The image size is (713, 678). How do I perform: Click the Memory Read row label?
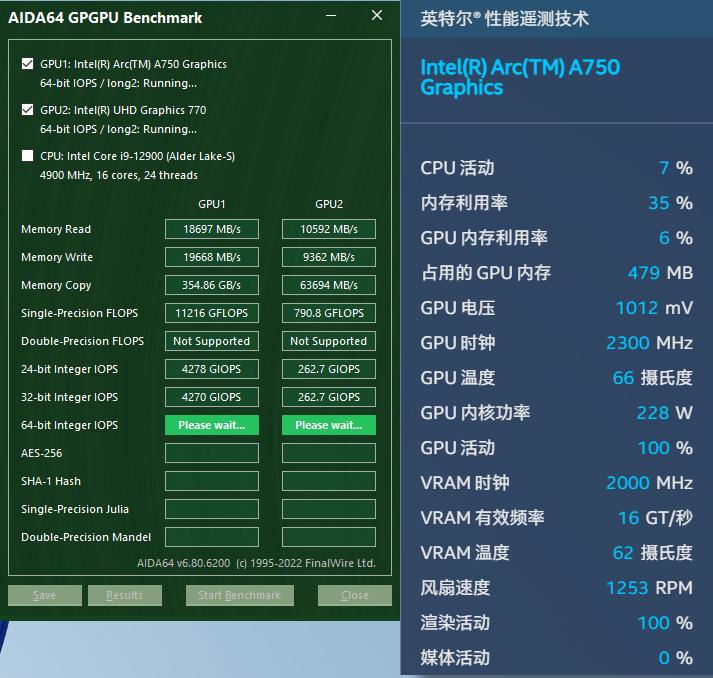(56, 229)
